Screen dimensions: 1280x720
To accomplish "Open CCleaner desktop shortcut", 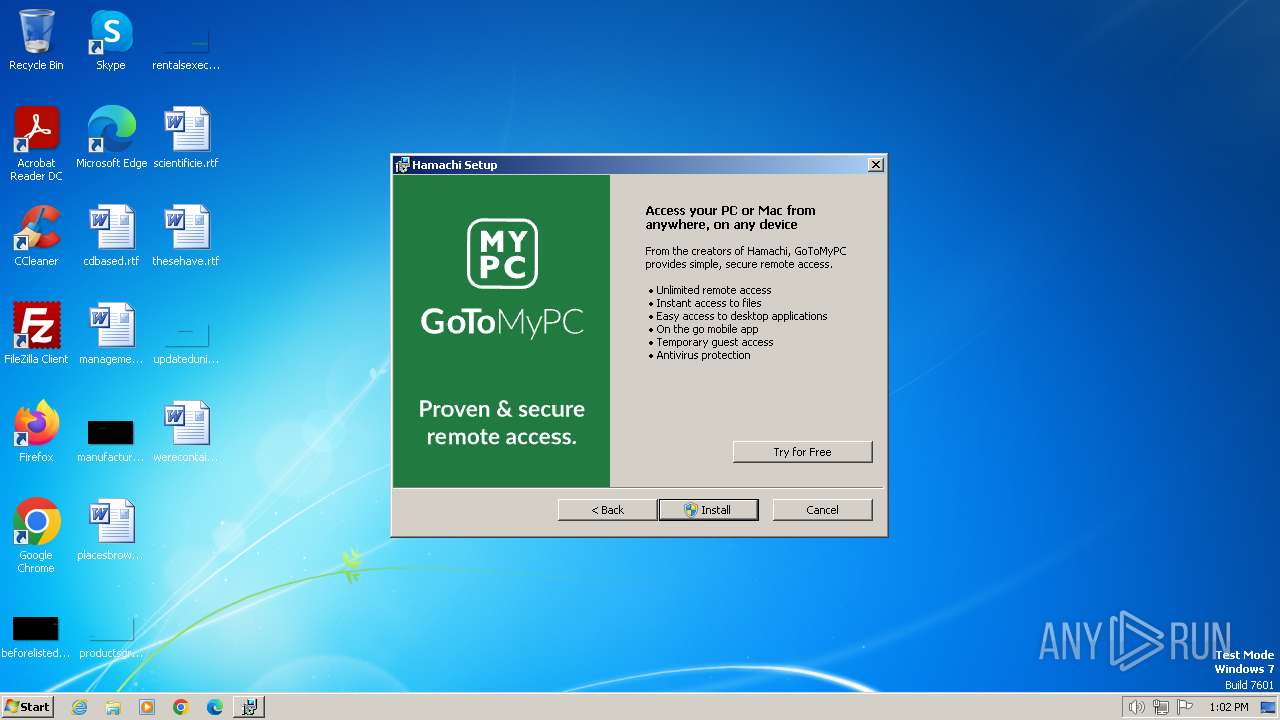I will point(36,236).
